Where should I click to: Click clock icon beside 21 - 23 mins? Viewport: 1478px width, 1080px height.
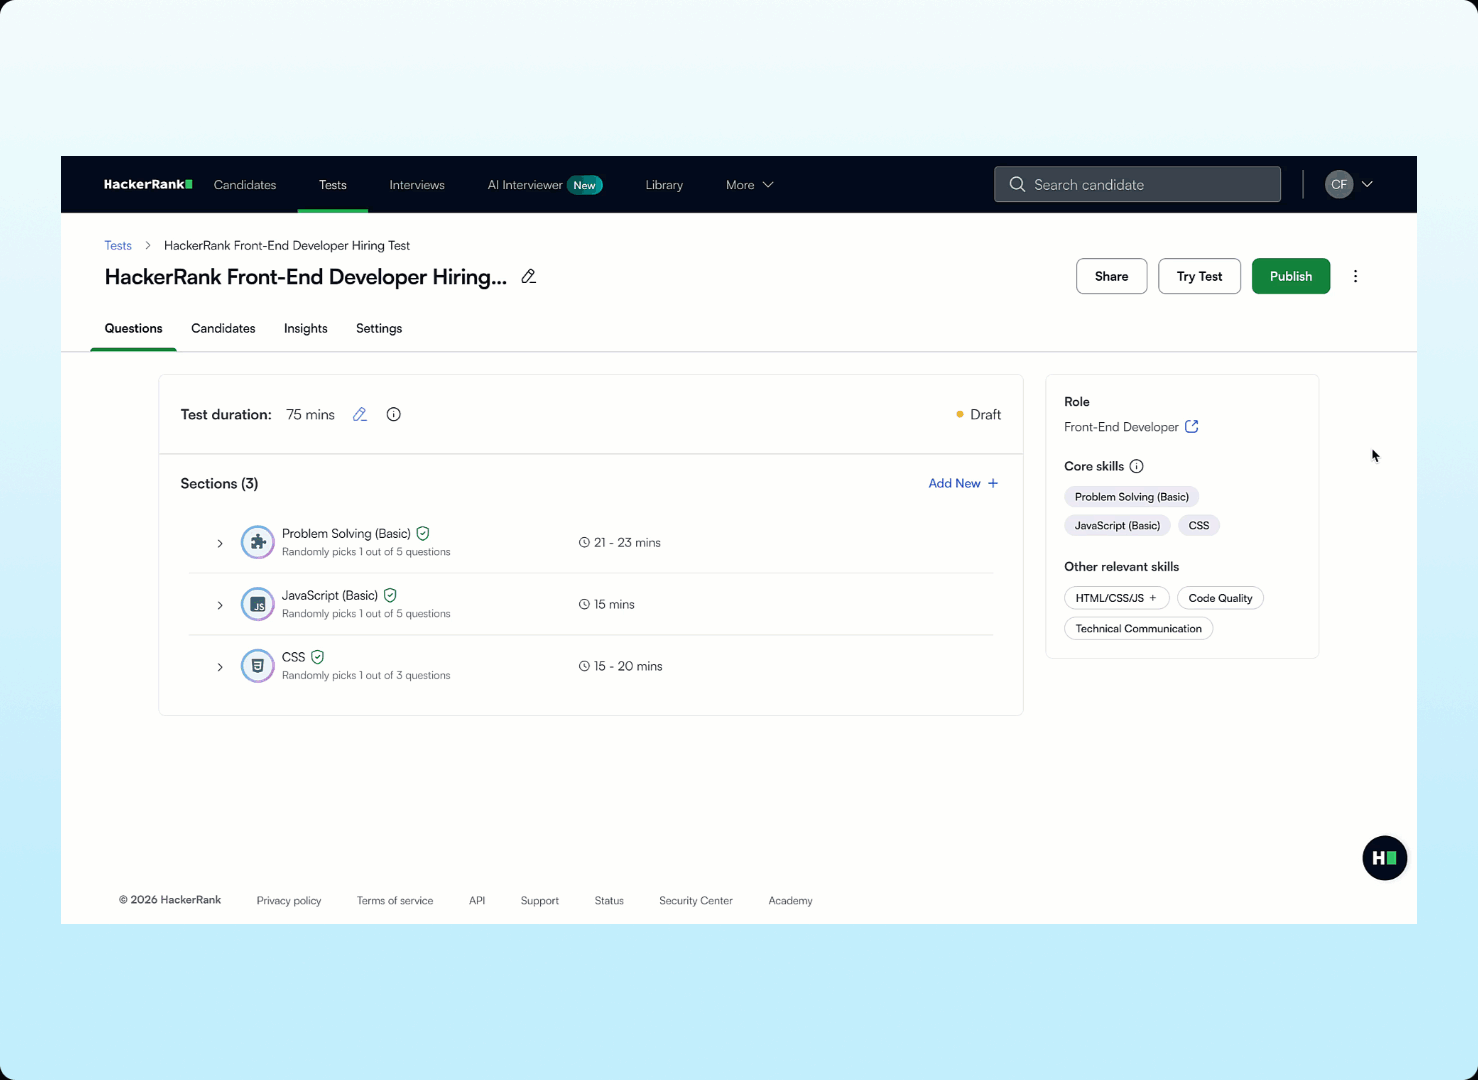584,542
